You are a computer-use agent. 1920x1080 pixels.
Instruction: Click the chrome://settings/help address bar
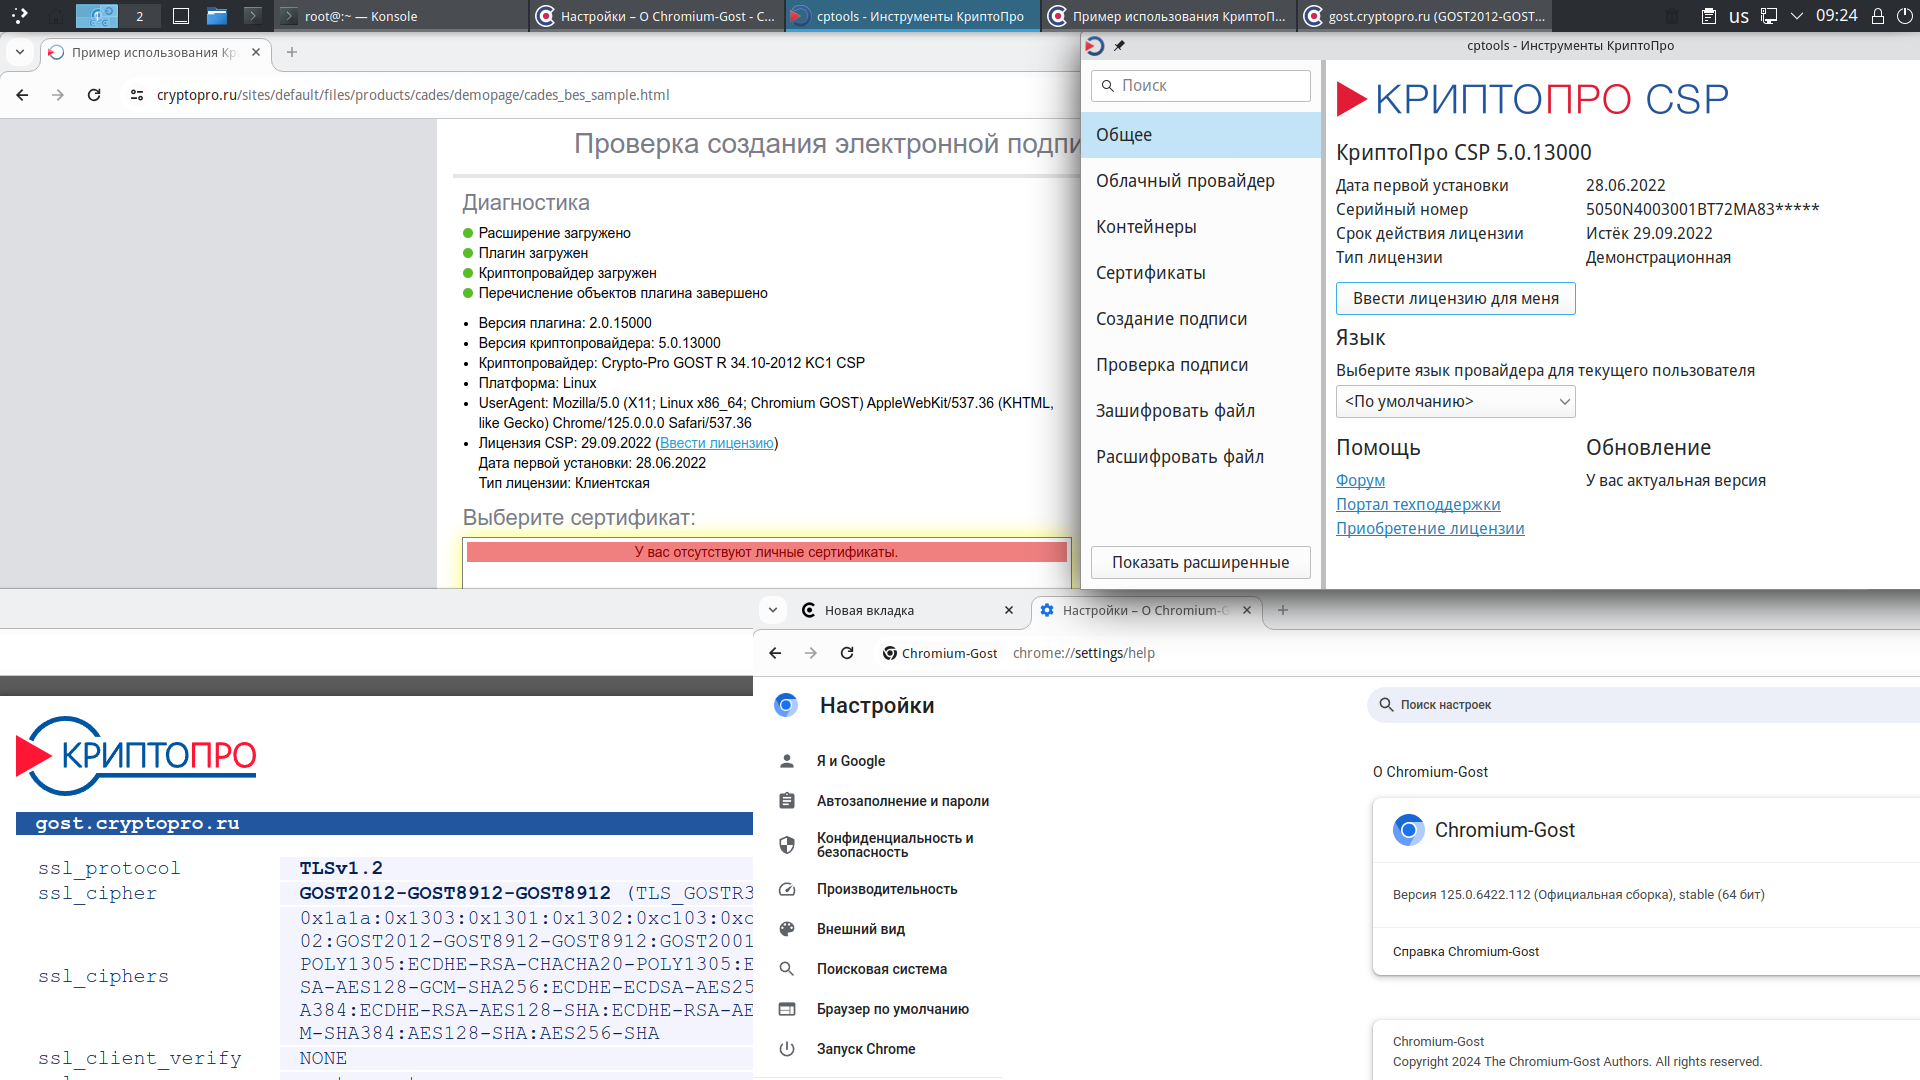click(1084, 653)
